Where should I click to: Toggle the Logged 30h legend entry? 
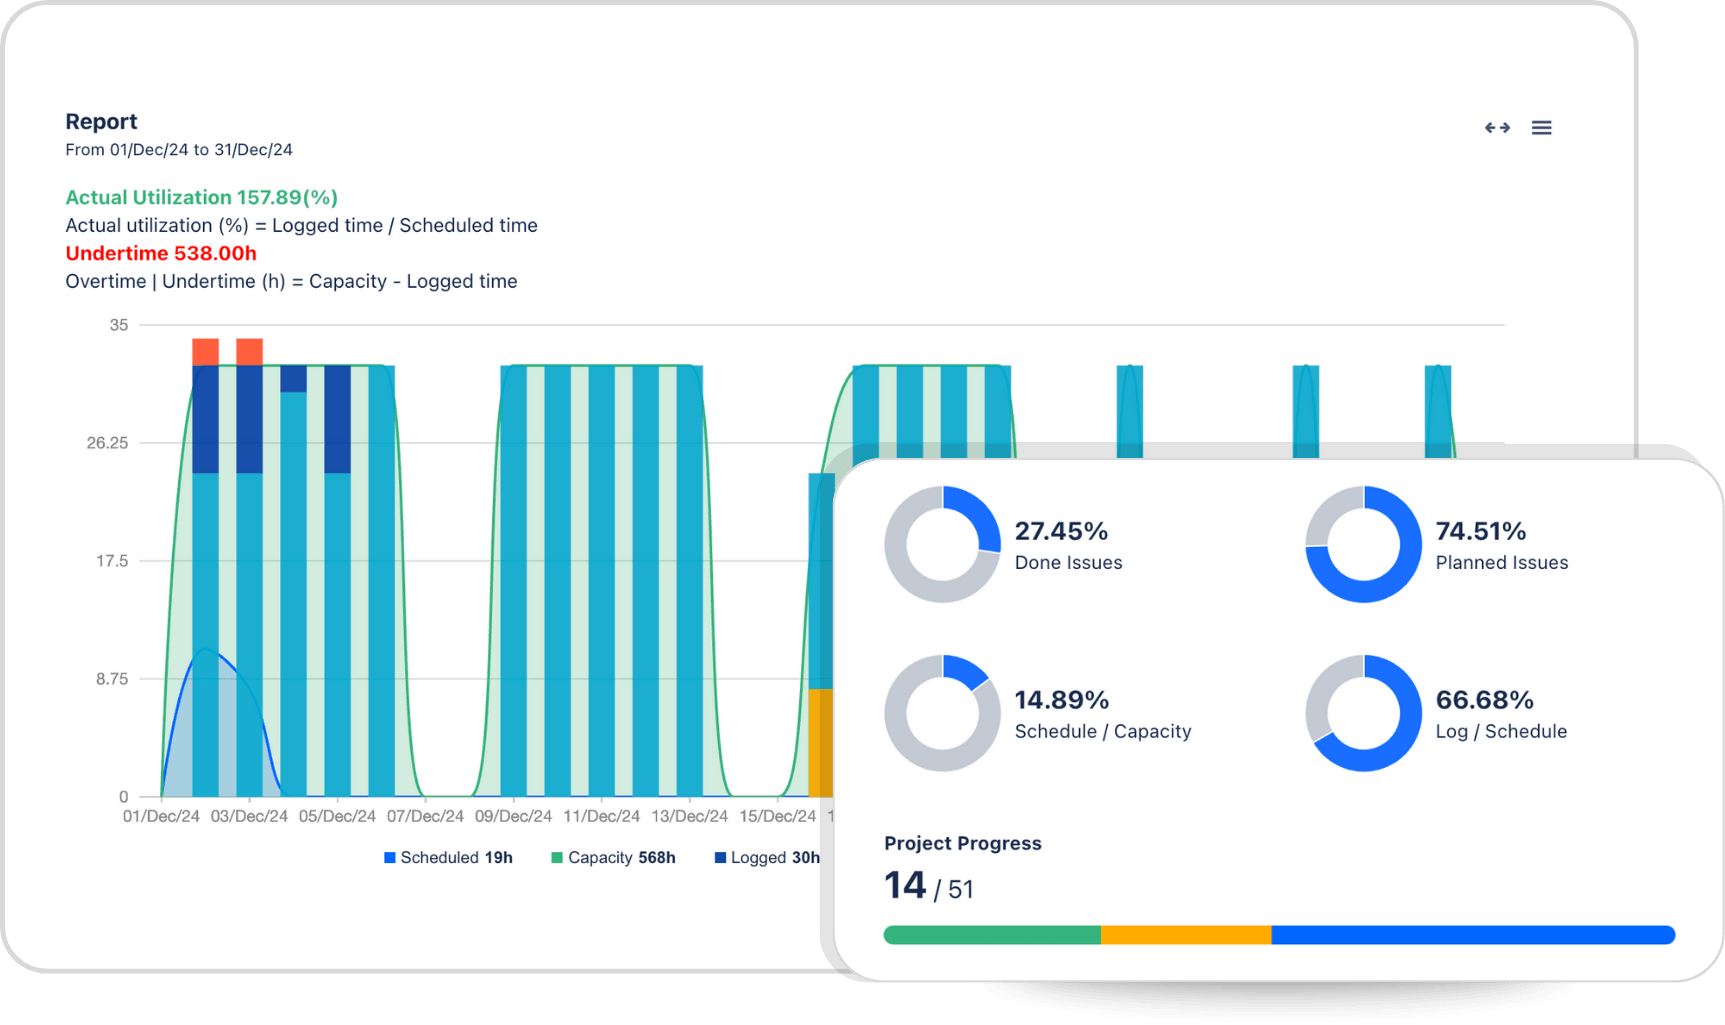pyautogui.click(x=765, y=857)
